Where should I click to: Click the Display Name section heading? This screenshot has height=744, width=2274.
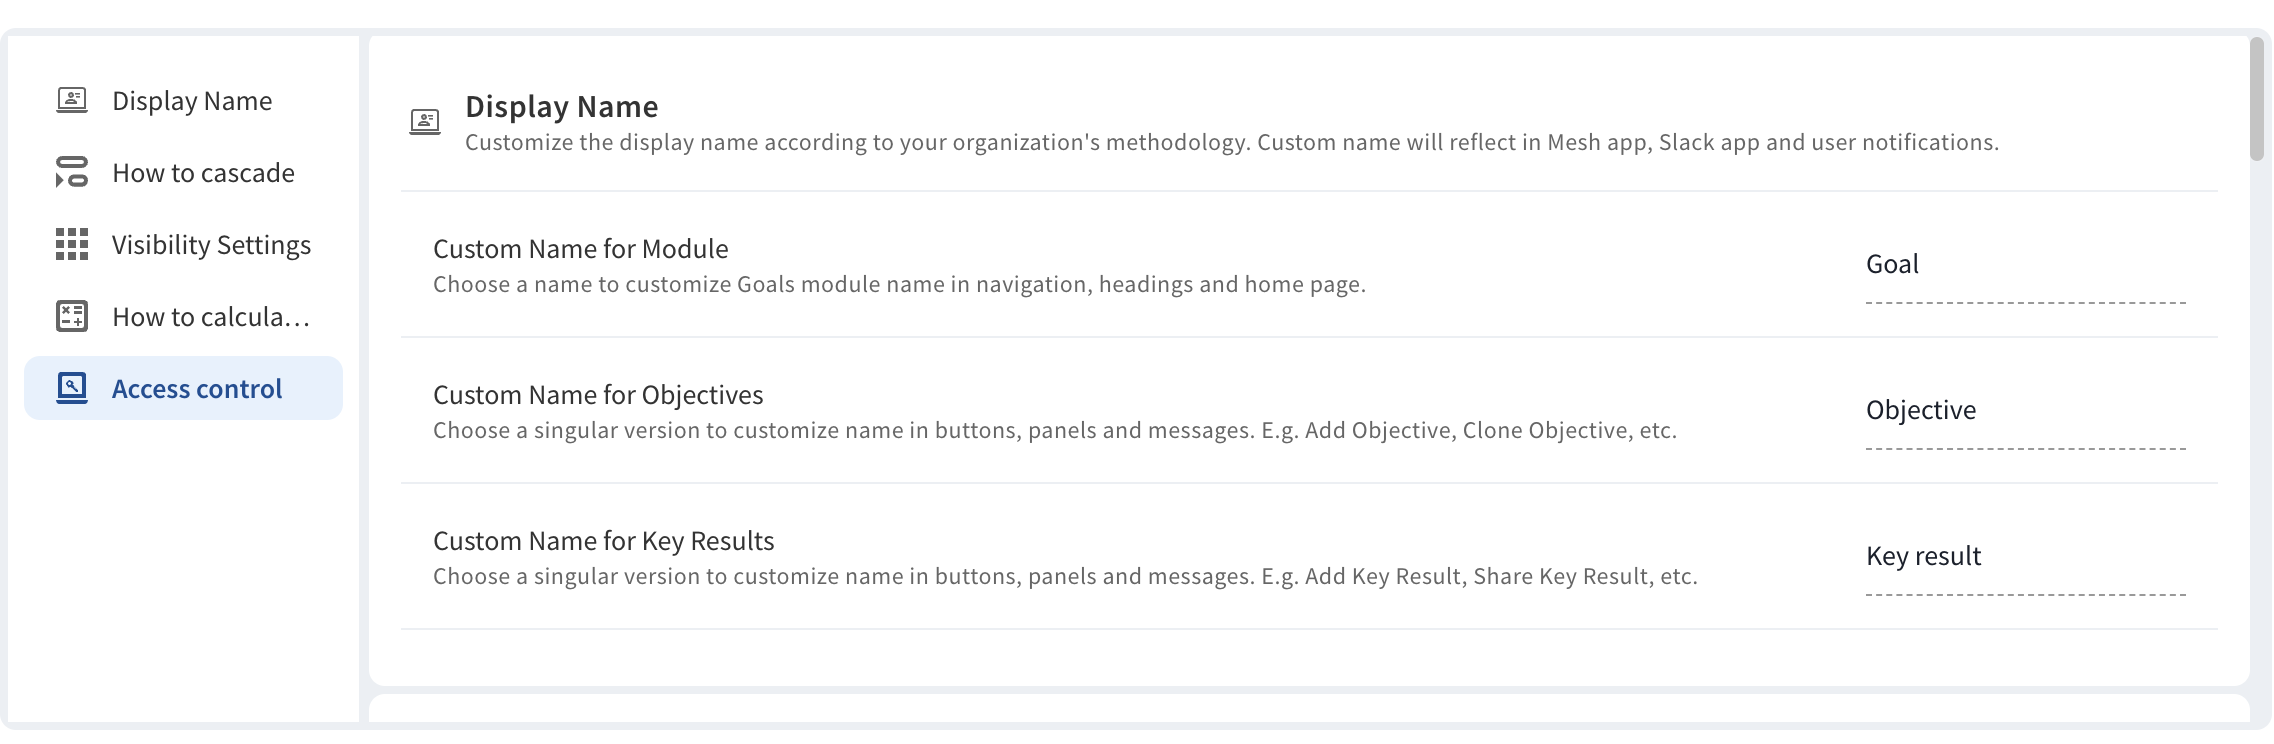pyautogui.click(x=562, y=106)
